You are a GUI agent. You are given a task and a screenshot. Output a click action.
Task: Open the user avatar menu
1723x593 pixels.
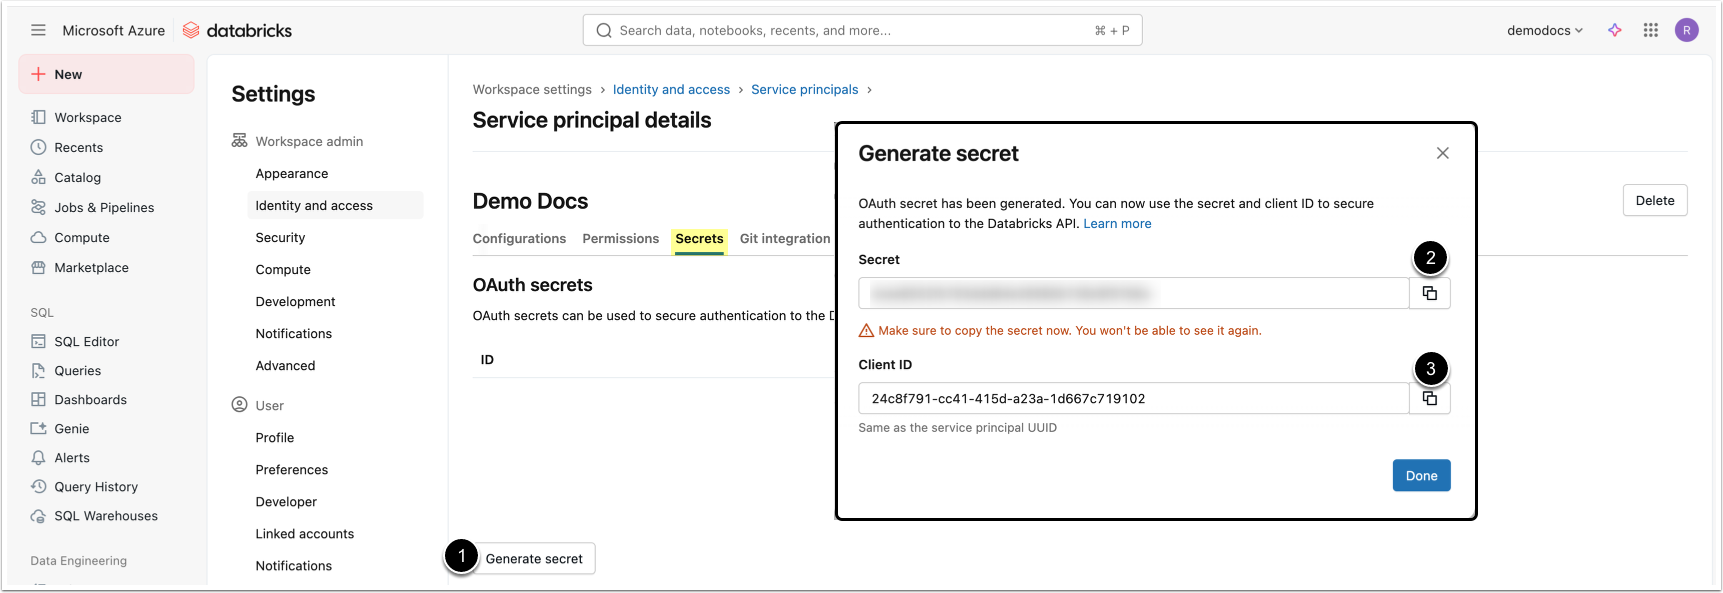[x=1687, y=31]
